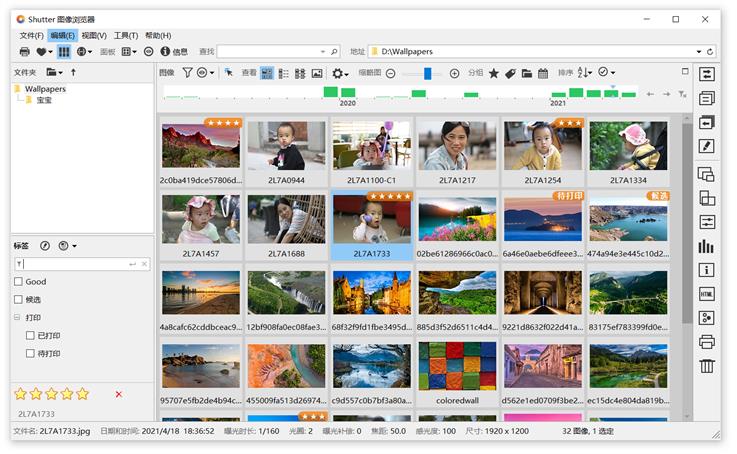Screen dimensions: 737x454
Task: Click the pencil edit tool in the right sidebar
Action: 706,146
